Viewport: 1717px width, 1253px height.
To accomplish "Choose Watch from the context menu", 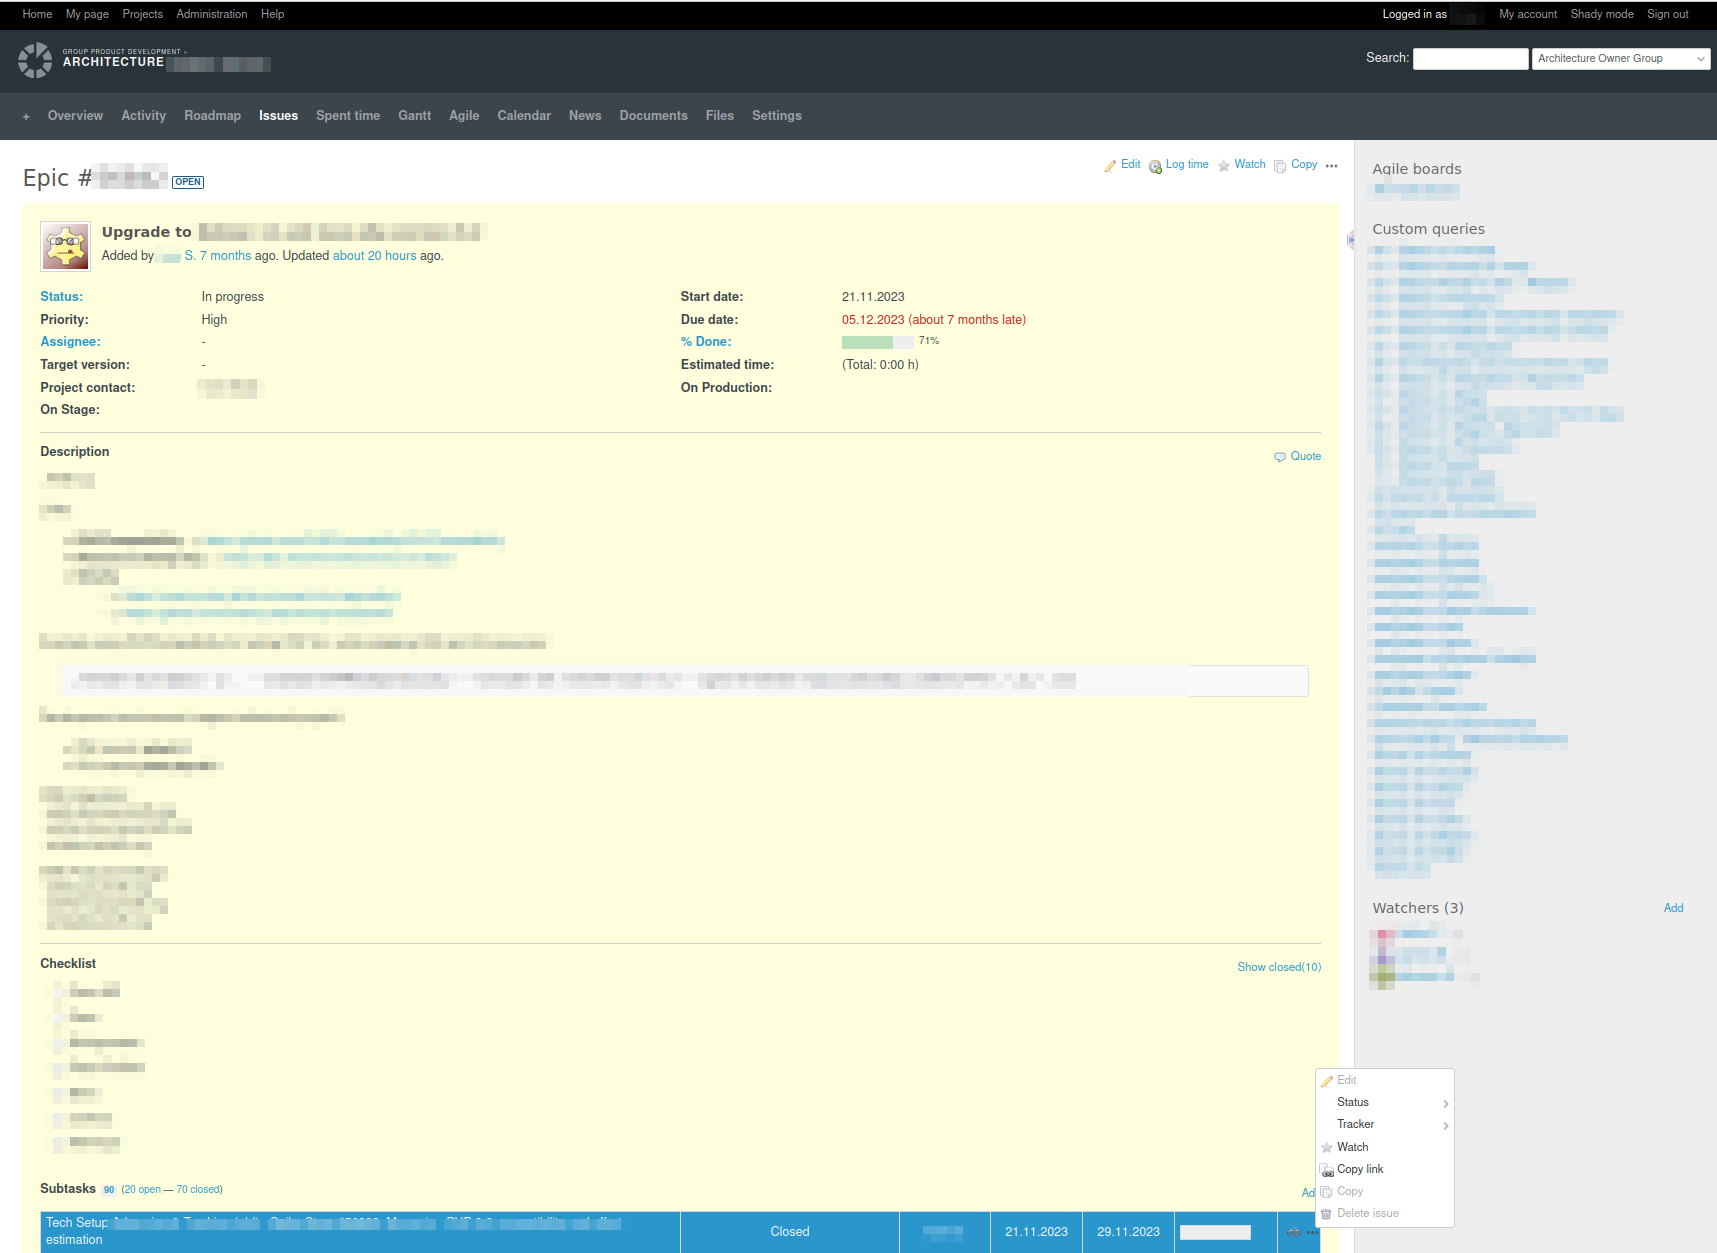I will (x=1352, y=1148).
